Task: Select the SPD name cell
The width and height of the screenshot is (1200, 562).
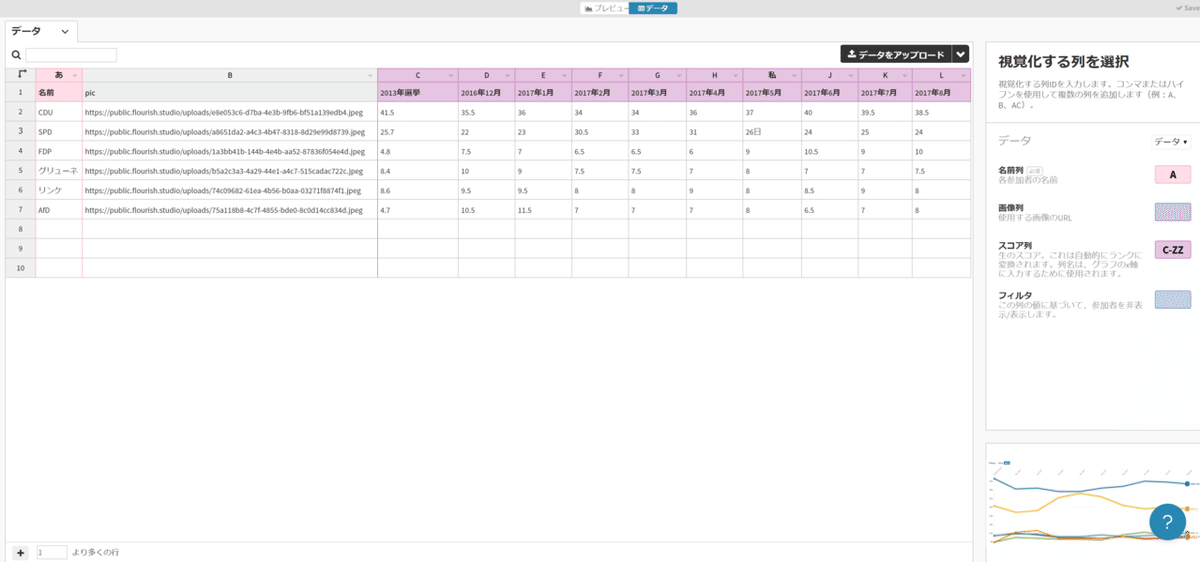Action: click(x=59, y=132)
